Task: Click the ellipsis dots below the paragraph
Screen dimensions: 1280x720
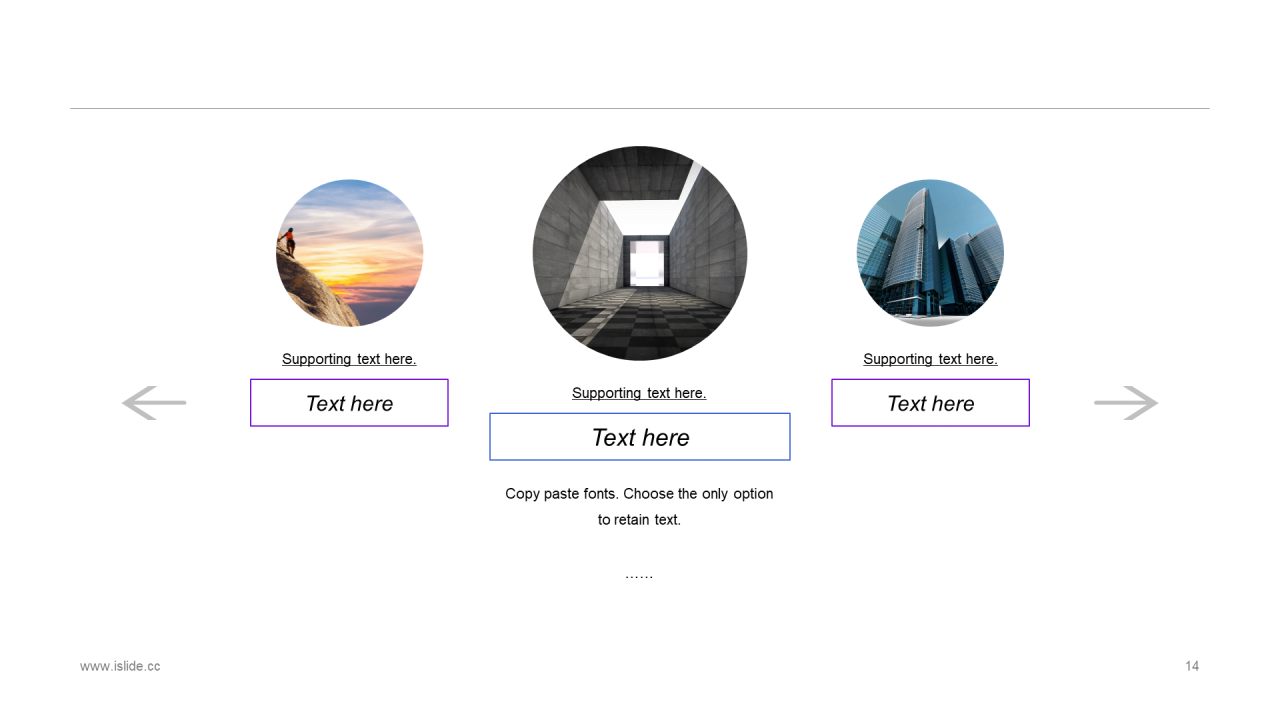Action: click(639, 576)
